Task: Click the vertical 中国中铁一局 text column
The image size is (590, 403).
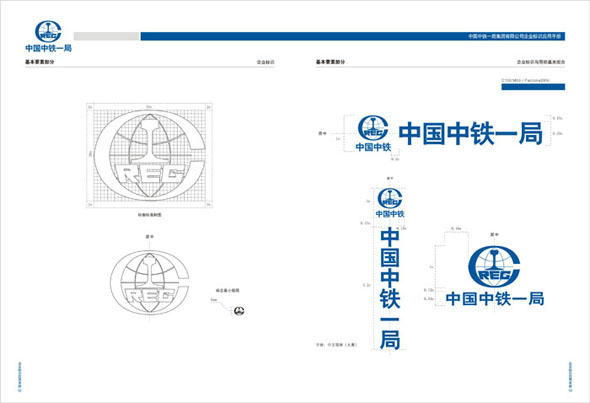Action: (x=390, y=289)
